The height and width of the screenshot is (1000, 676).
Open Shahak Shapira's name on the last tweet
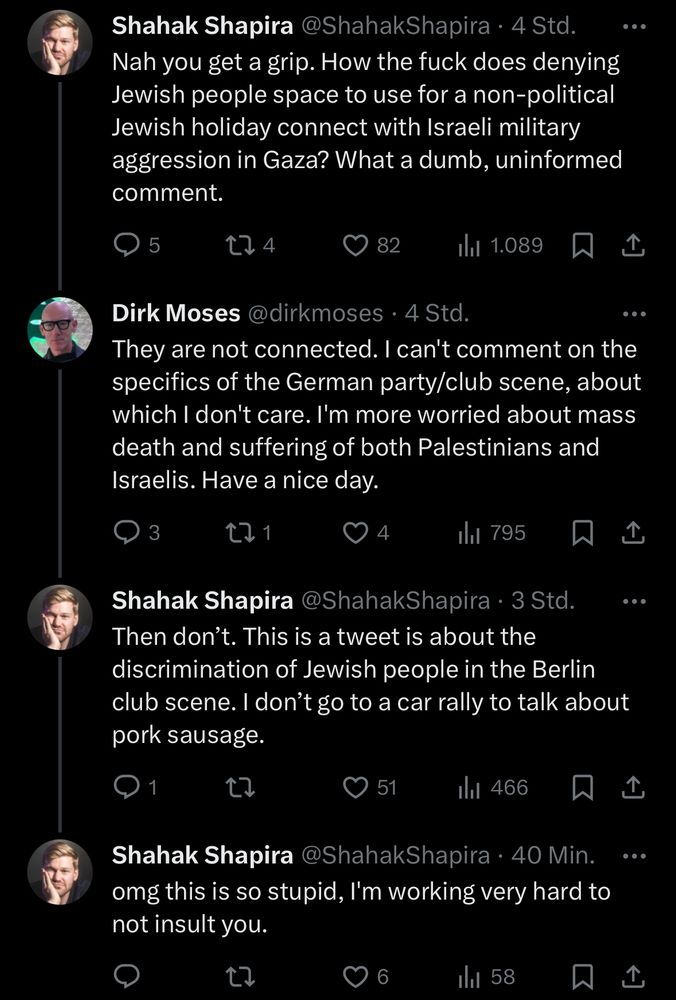pyautogui.click(x=201, y=855)
